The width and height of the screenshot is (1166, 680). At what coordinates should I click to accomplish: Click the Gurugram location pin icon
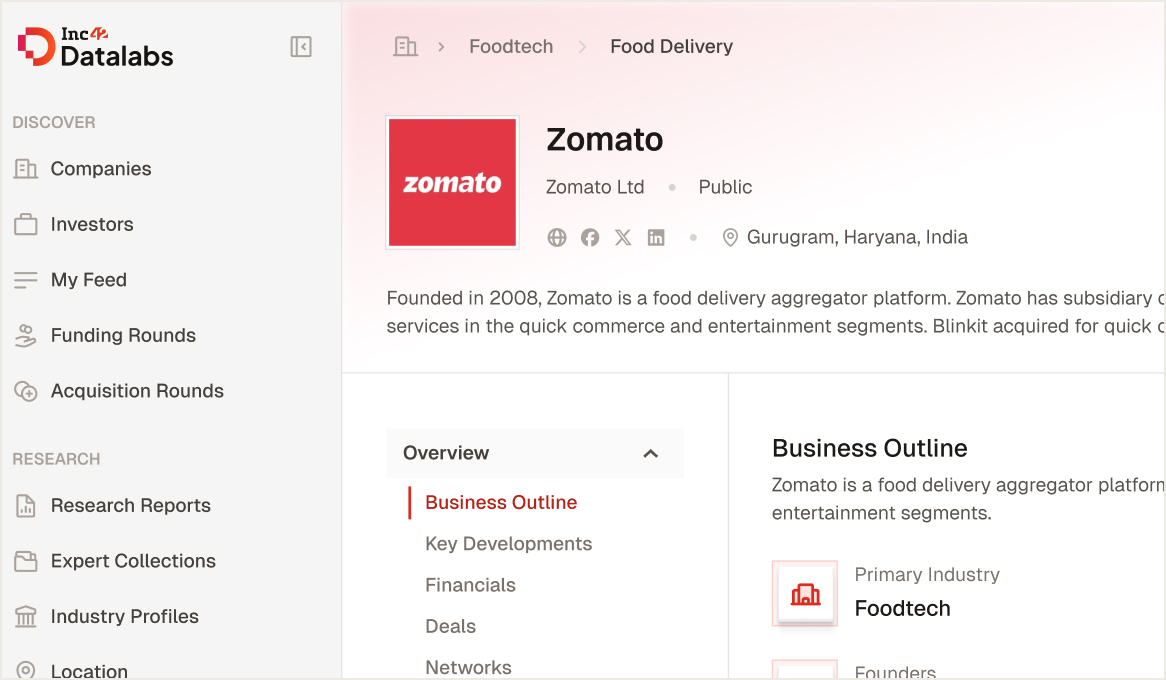click(x=730, y=238)
